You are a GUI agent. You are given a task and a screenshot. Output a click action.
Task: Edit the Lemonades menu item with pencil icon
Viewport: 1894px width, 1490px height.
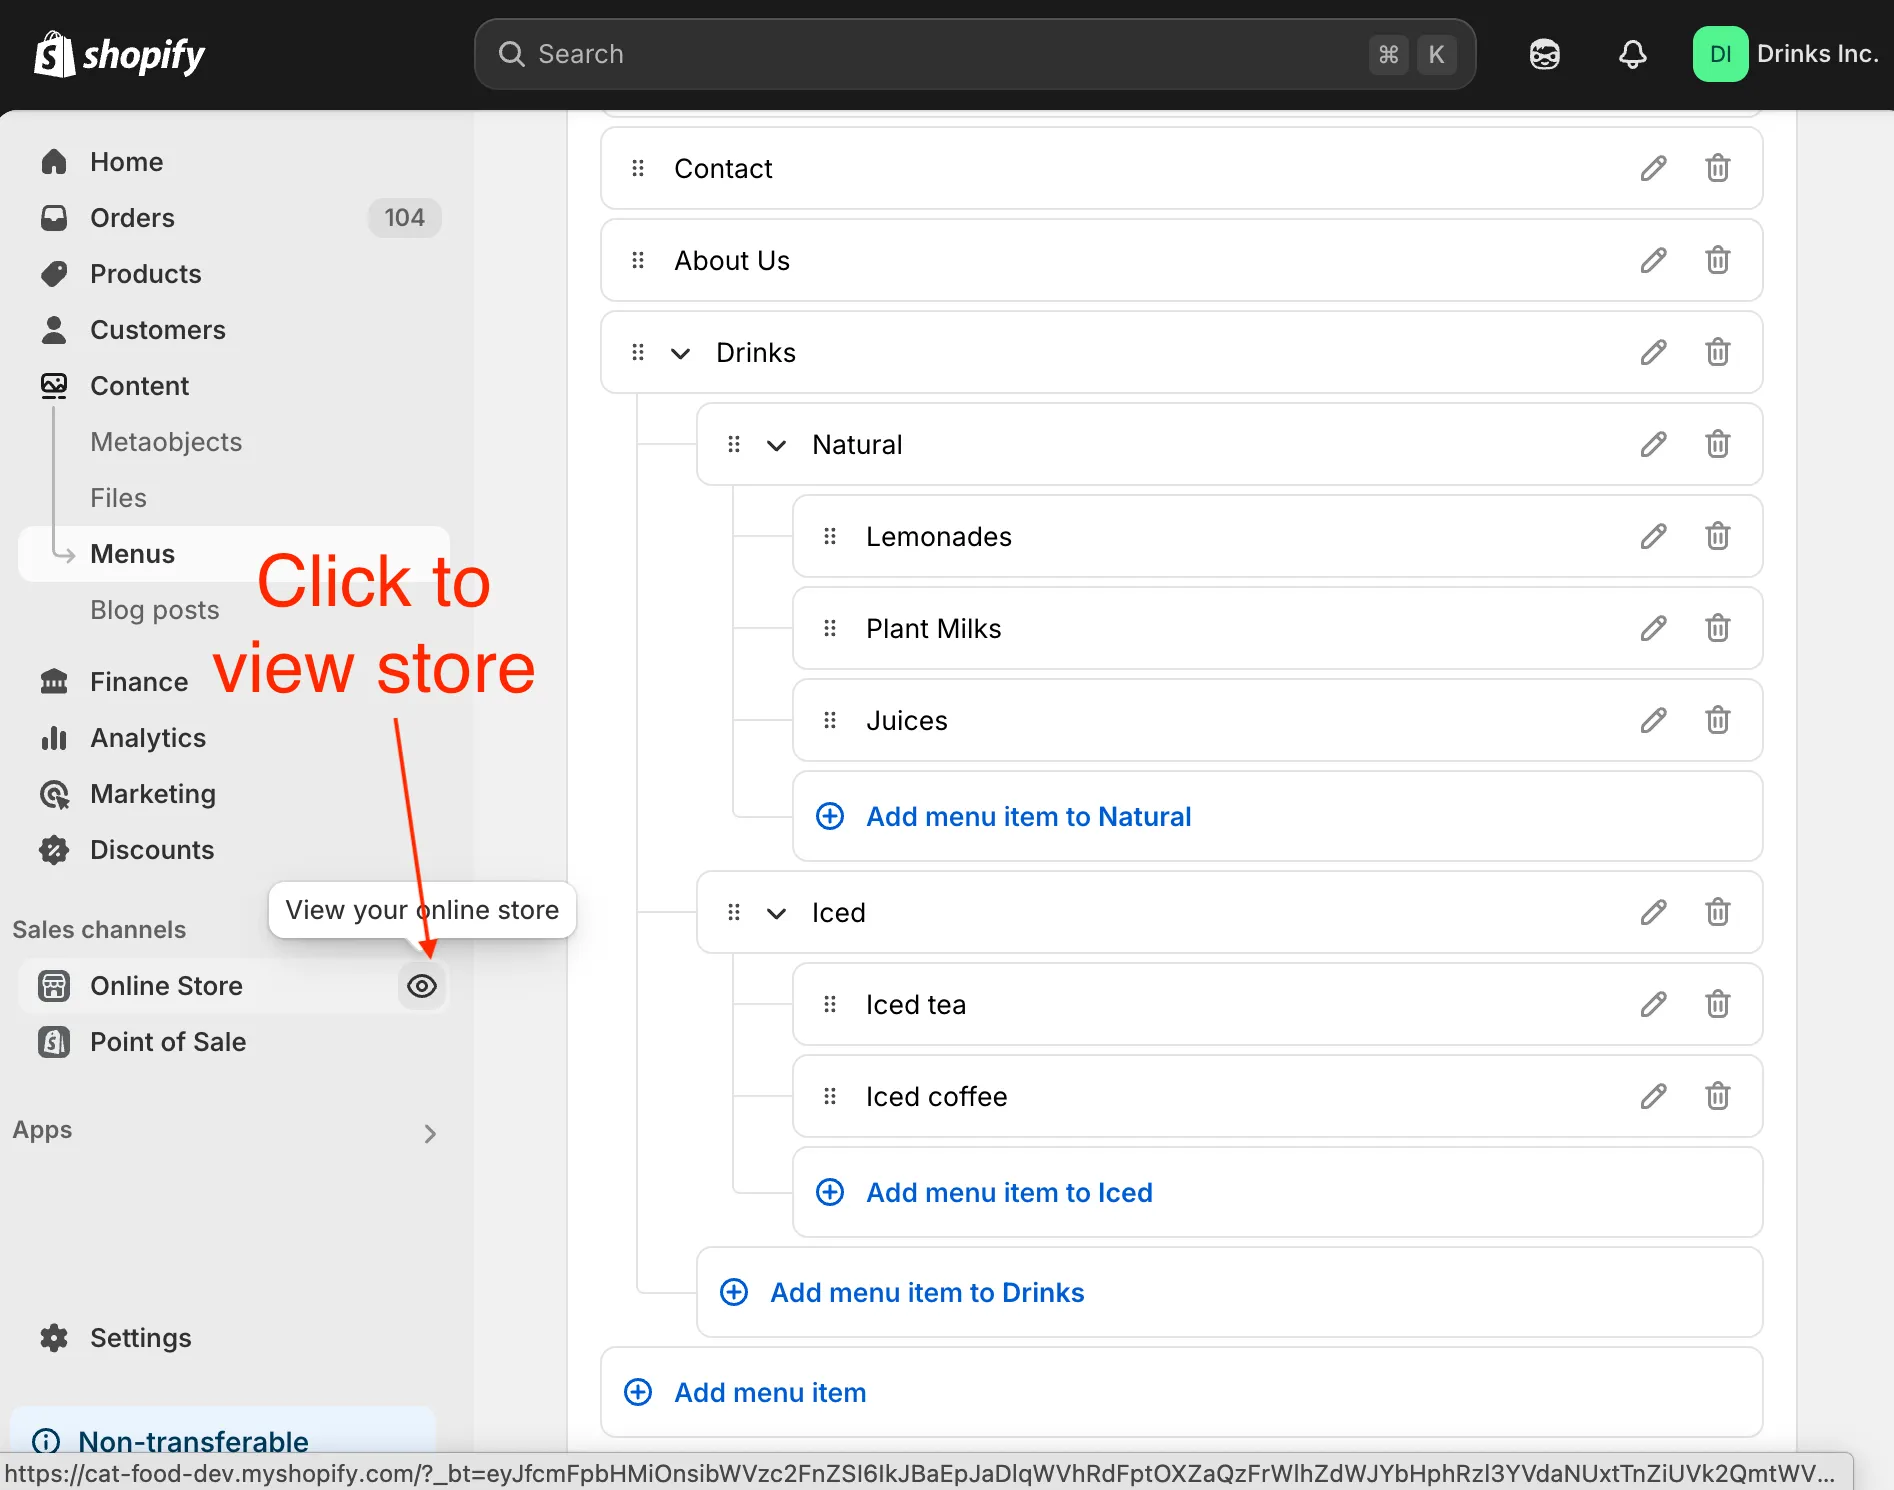click(1653, 536)
